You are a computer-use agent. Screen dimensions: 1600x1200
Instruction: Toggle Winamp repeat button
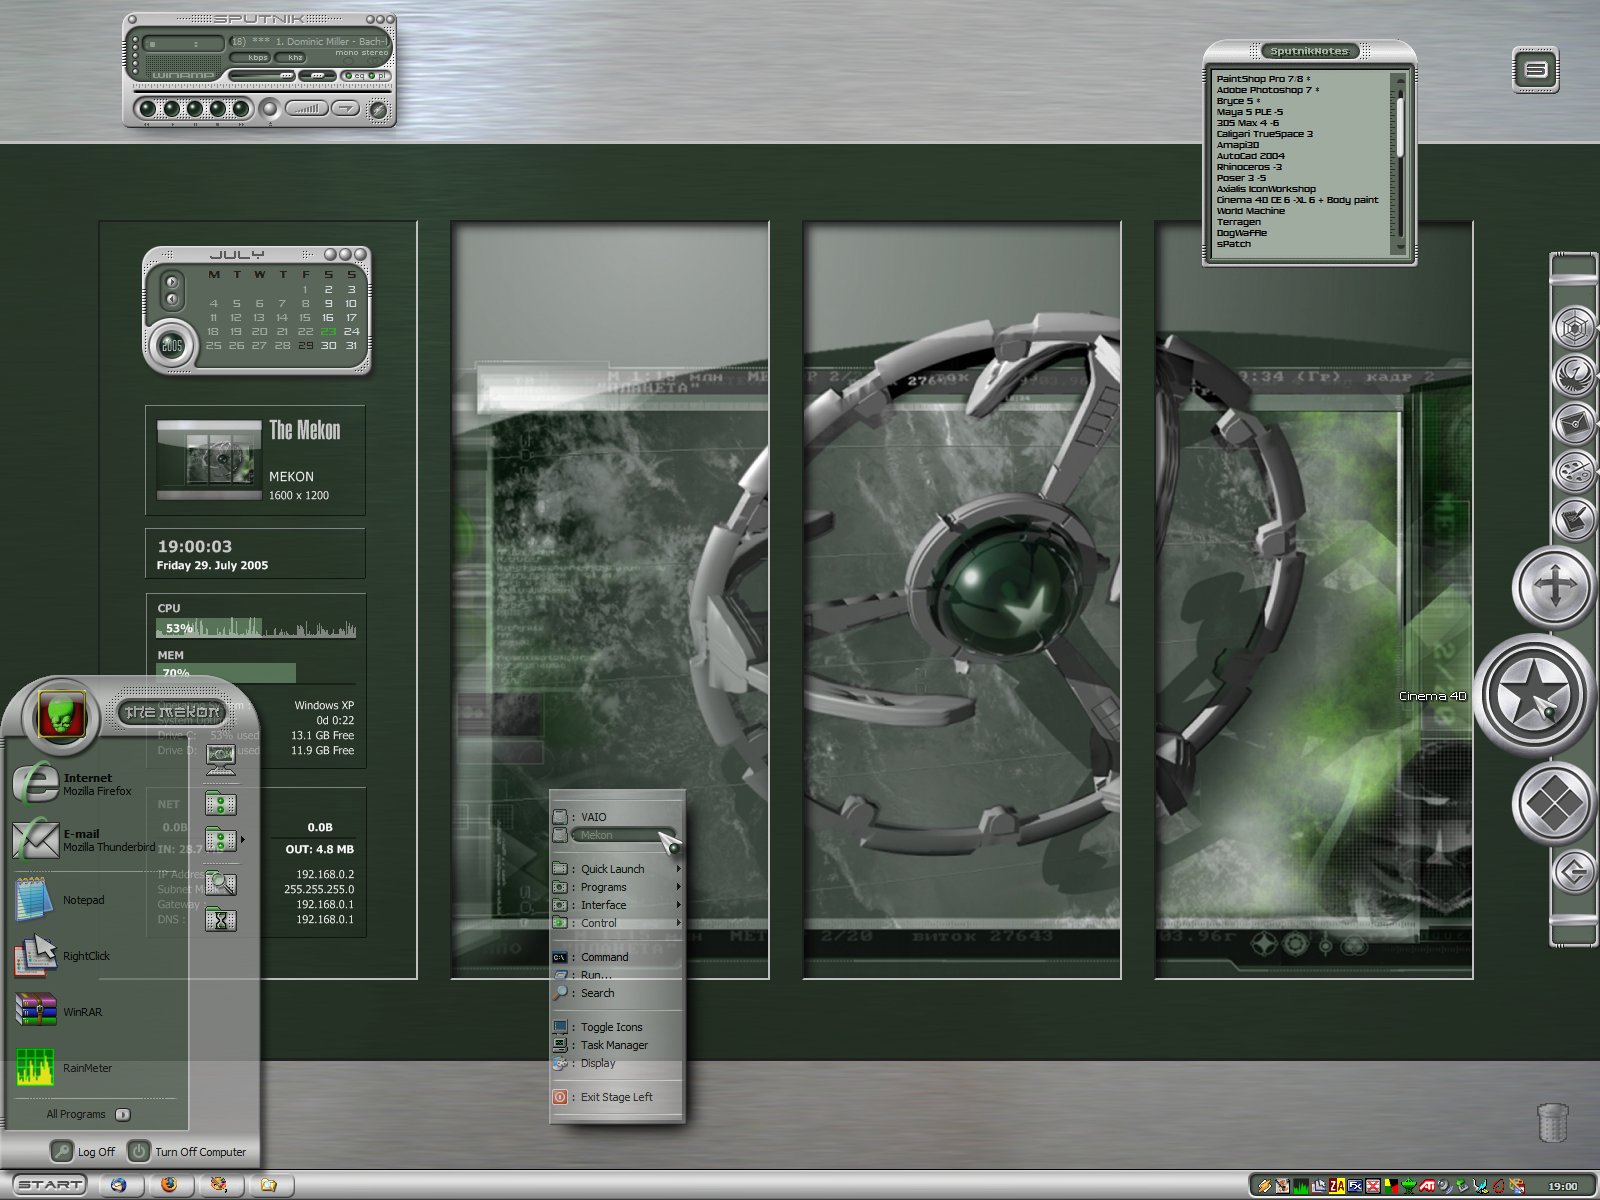point(345,108)
